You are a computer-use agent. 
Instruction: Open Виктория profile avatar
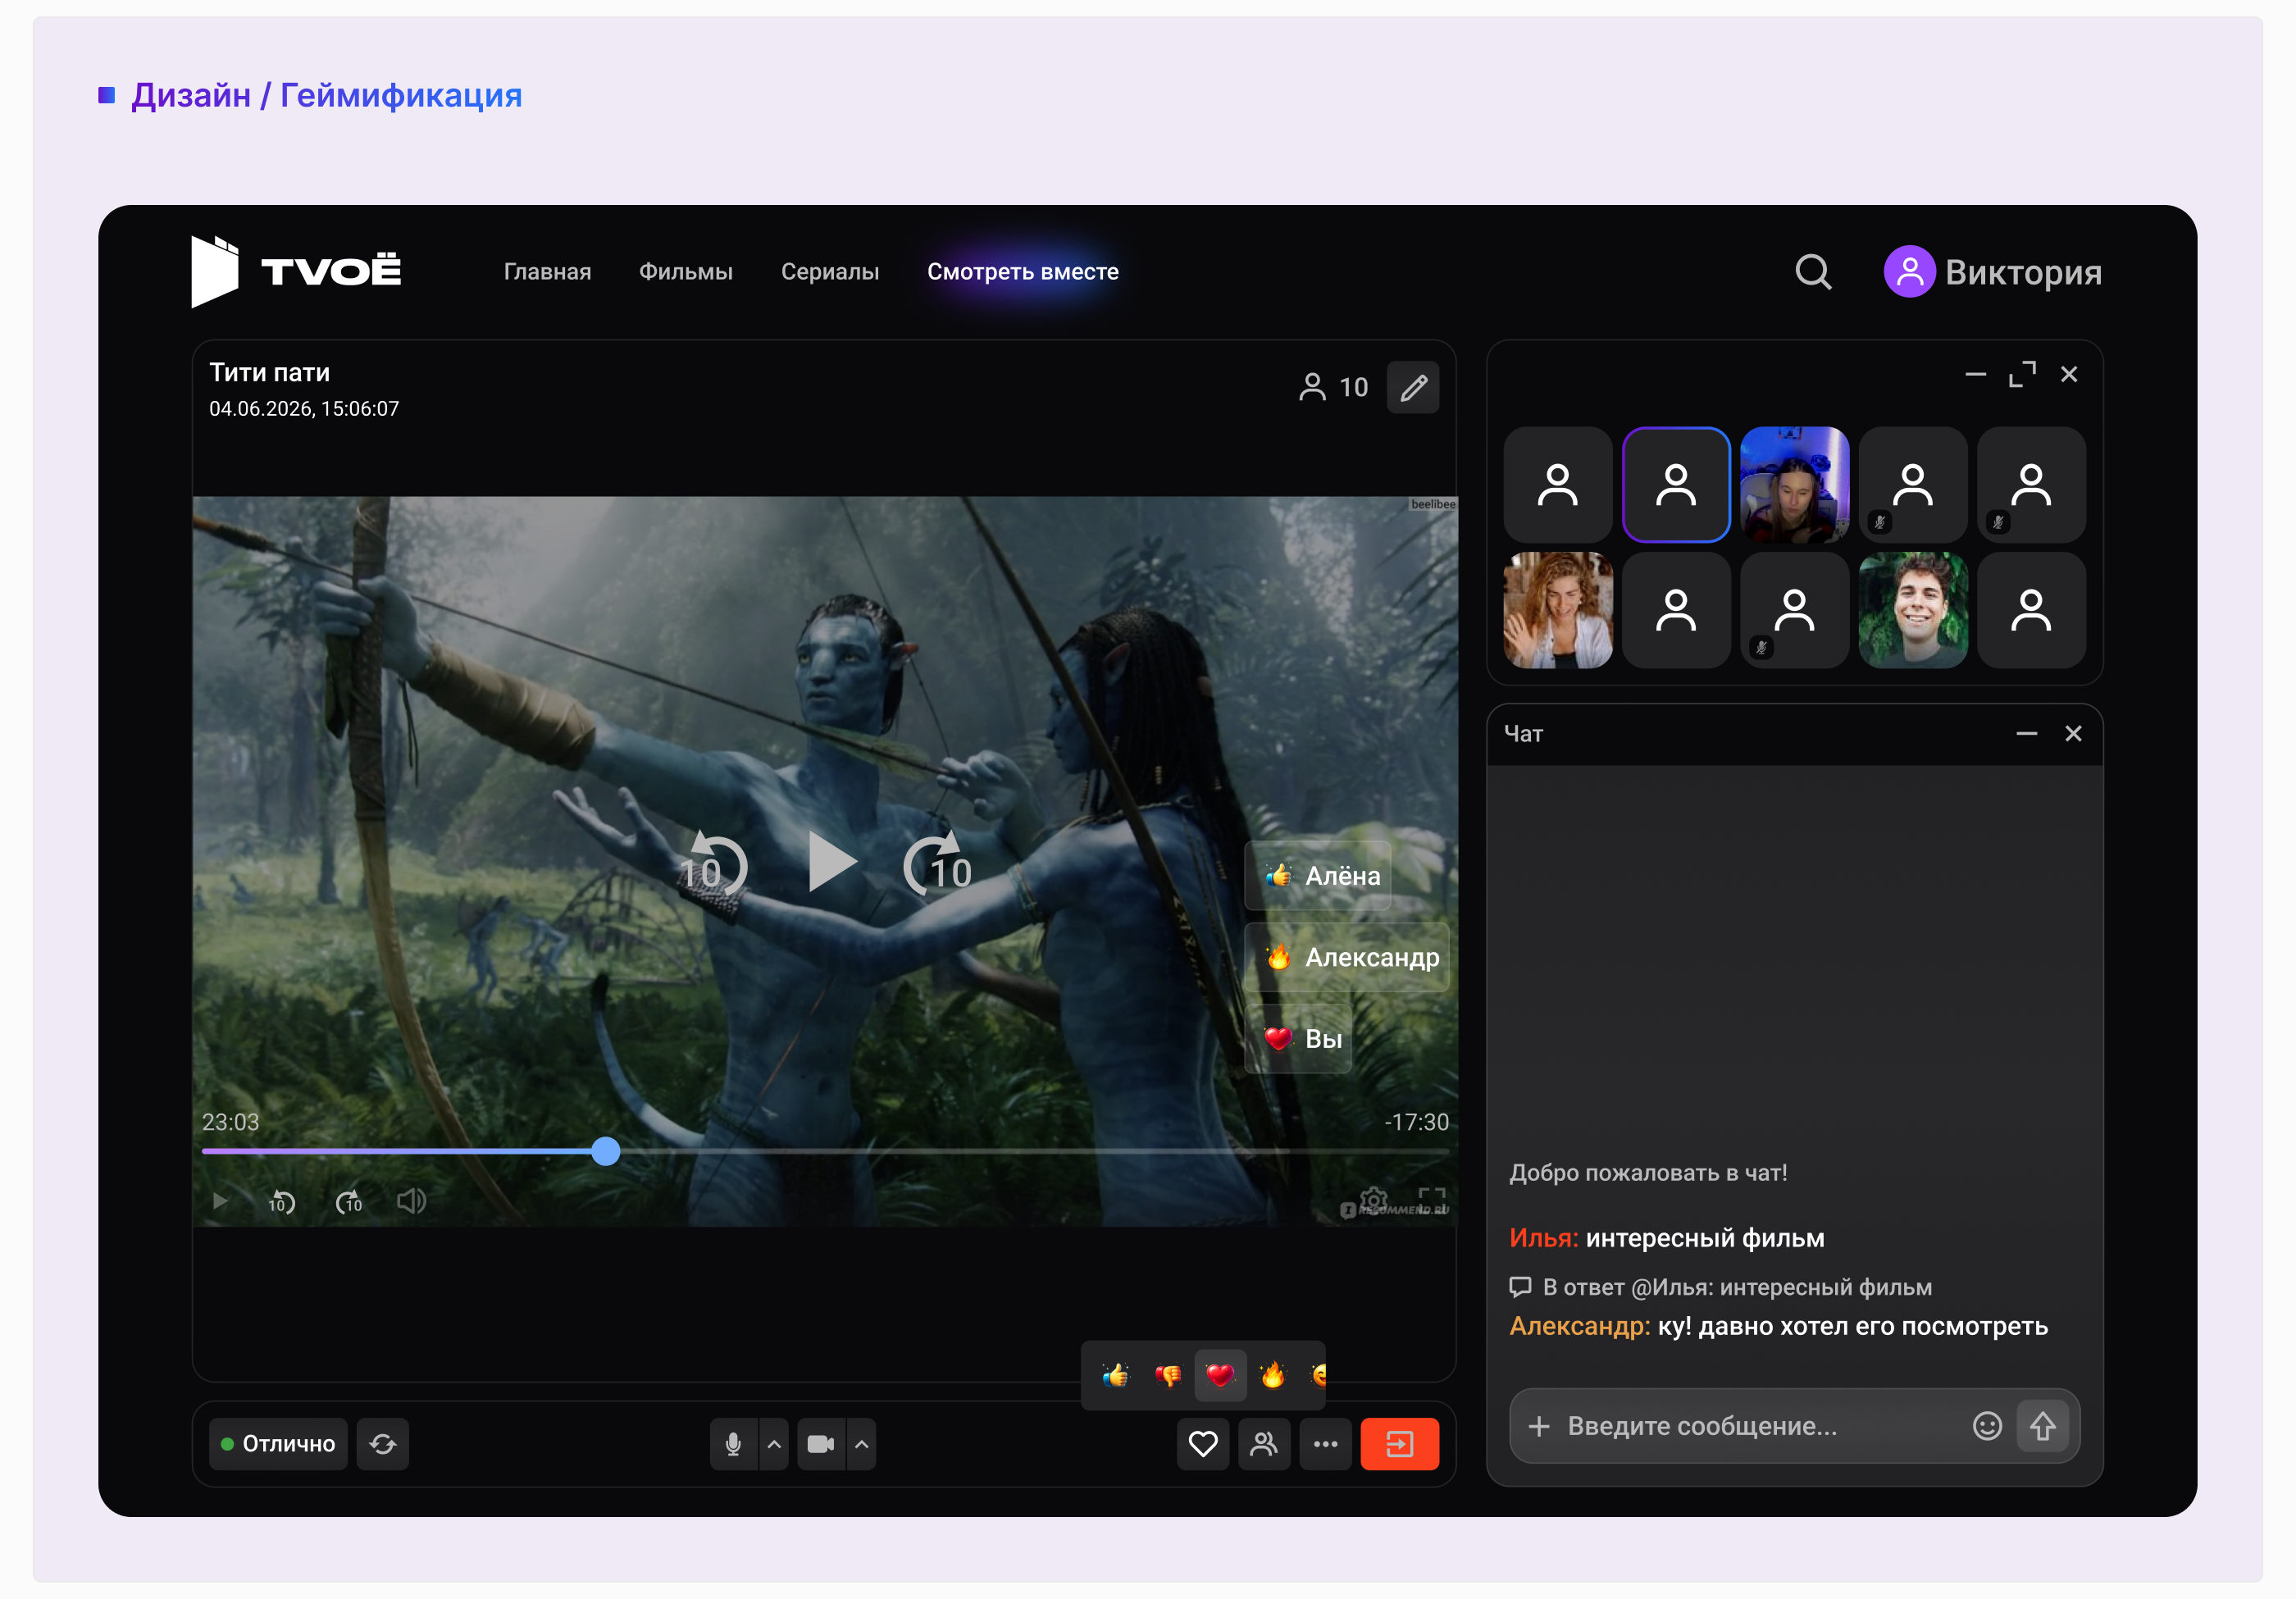[x=1909, y=272]
